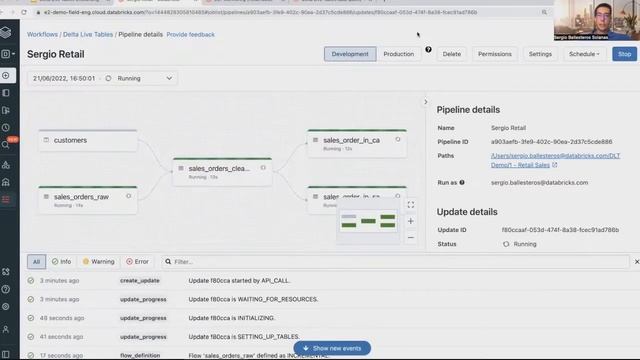Viewport: 640px width, 360px height.
Task: Click the external link icon after Retail Sales
Action: point(555,165)
